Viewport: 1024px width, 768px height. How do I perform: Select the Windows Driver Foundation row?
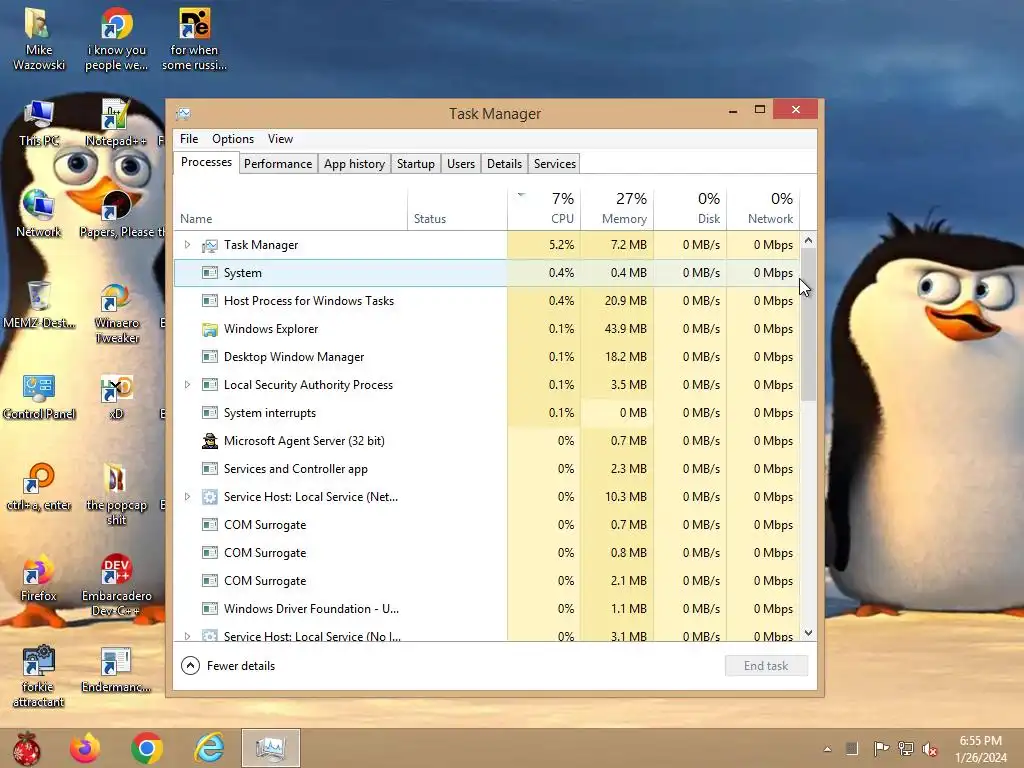pos(487,609)
